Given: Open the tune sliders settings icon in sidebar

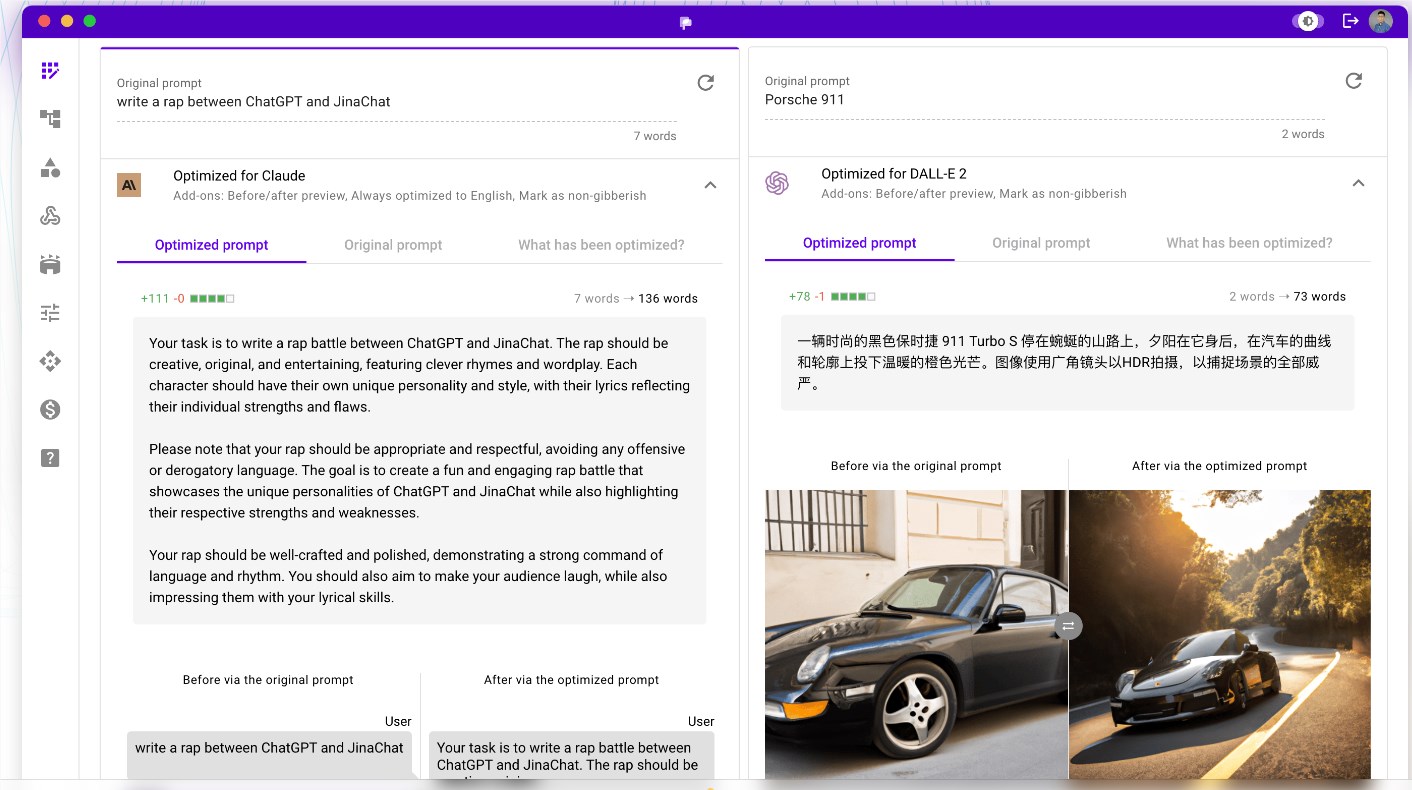Looking at the screenshot, I should click(50, 313).
